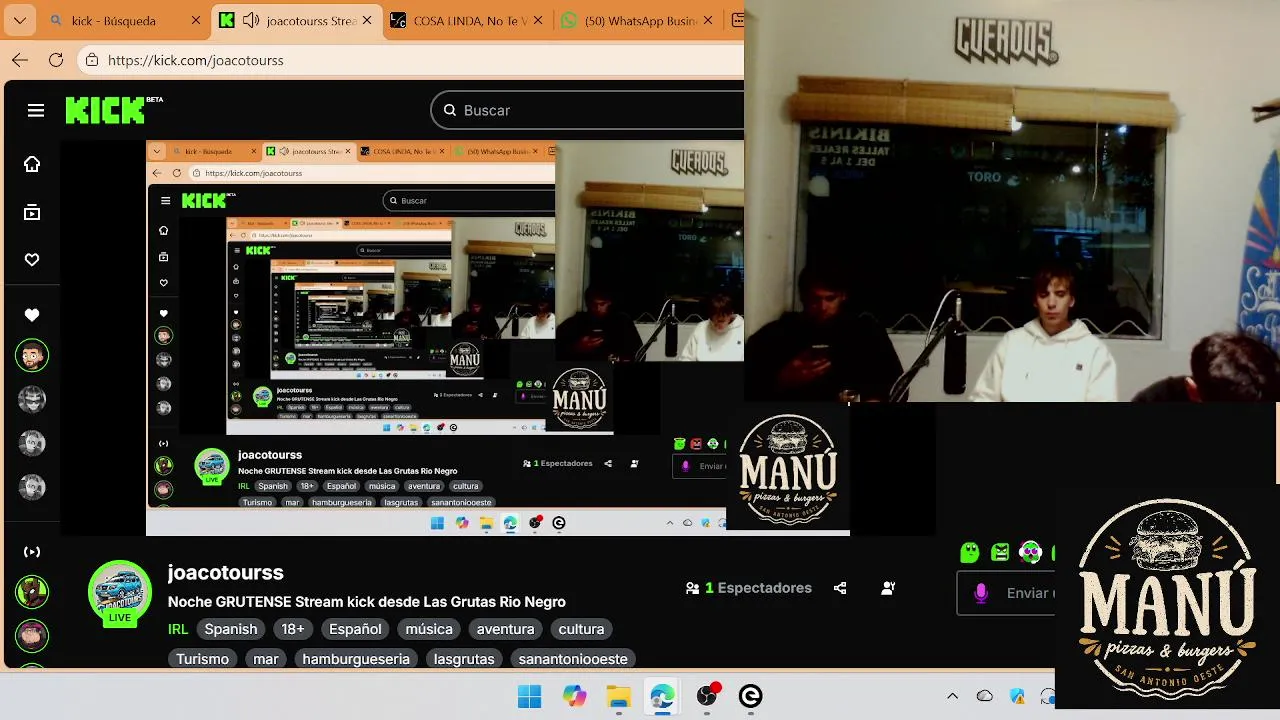Close the COSA LINDA tab
The width and height of the screenshot is (1280, 720).
[539, 20]
